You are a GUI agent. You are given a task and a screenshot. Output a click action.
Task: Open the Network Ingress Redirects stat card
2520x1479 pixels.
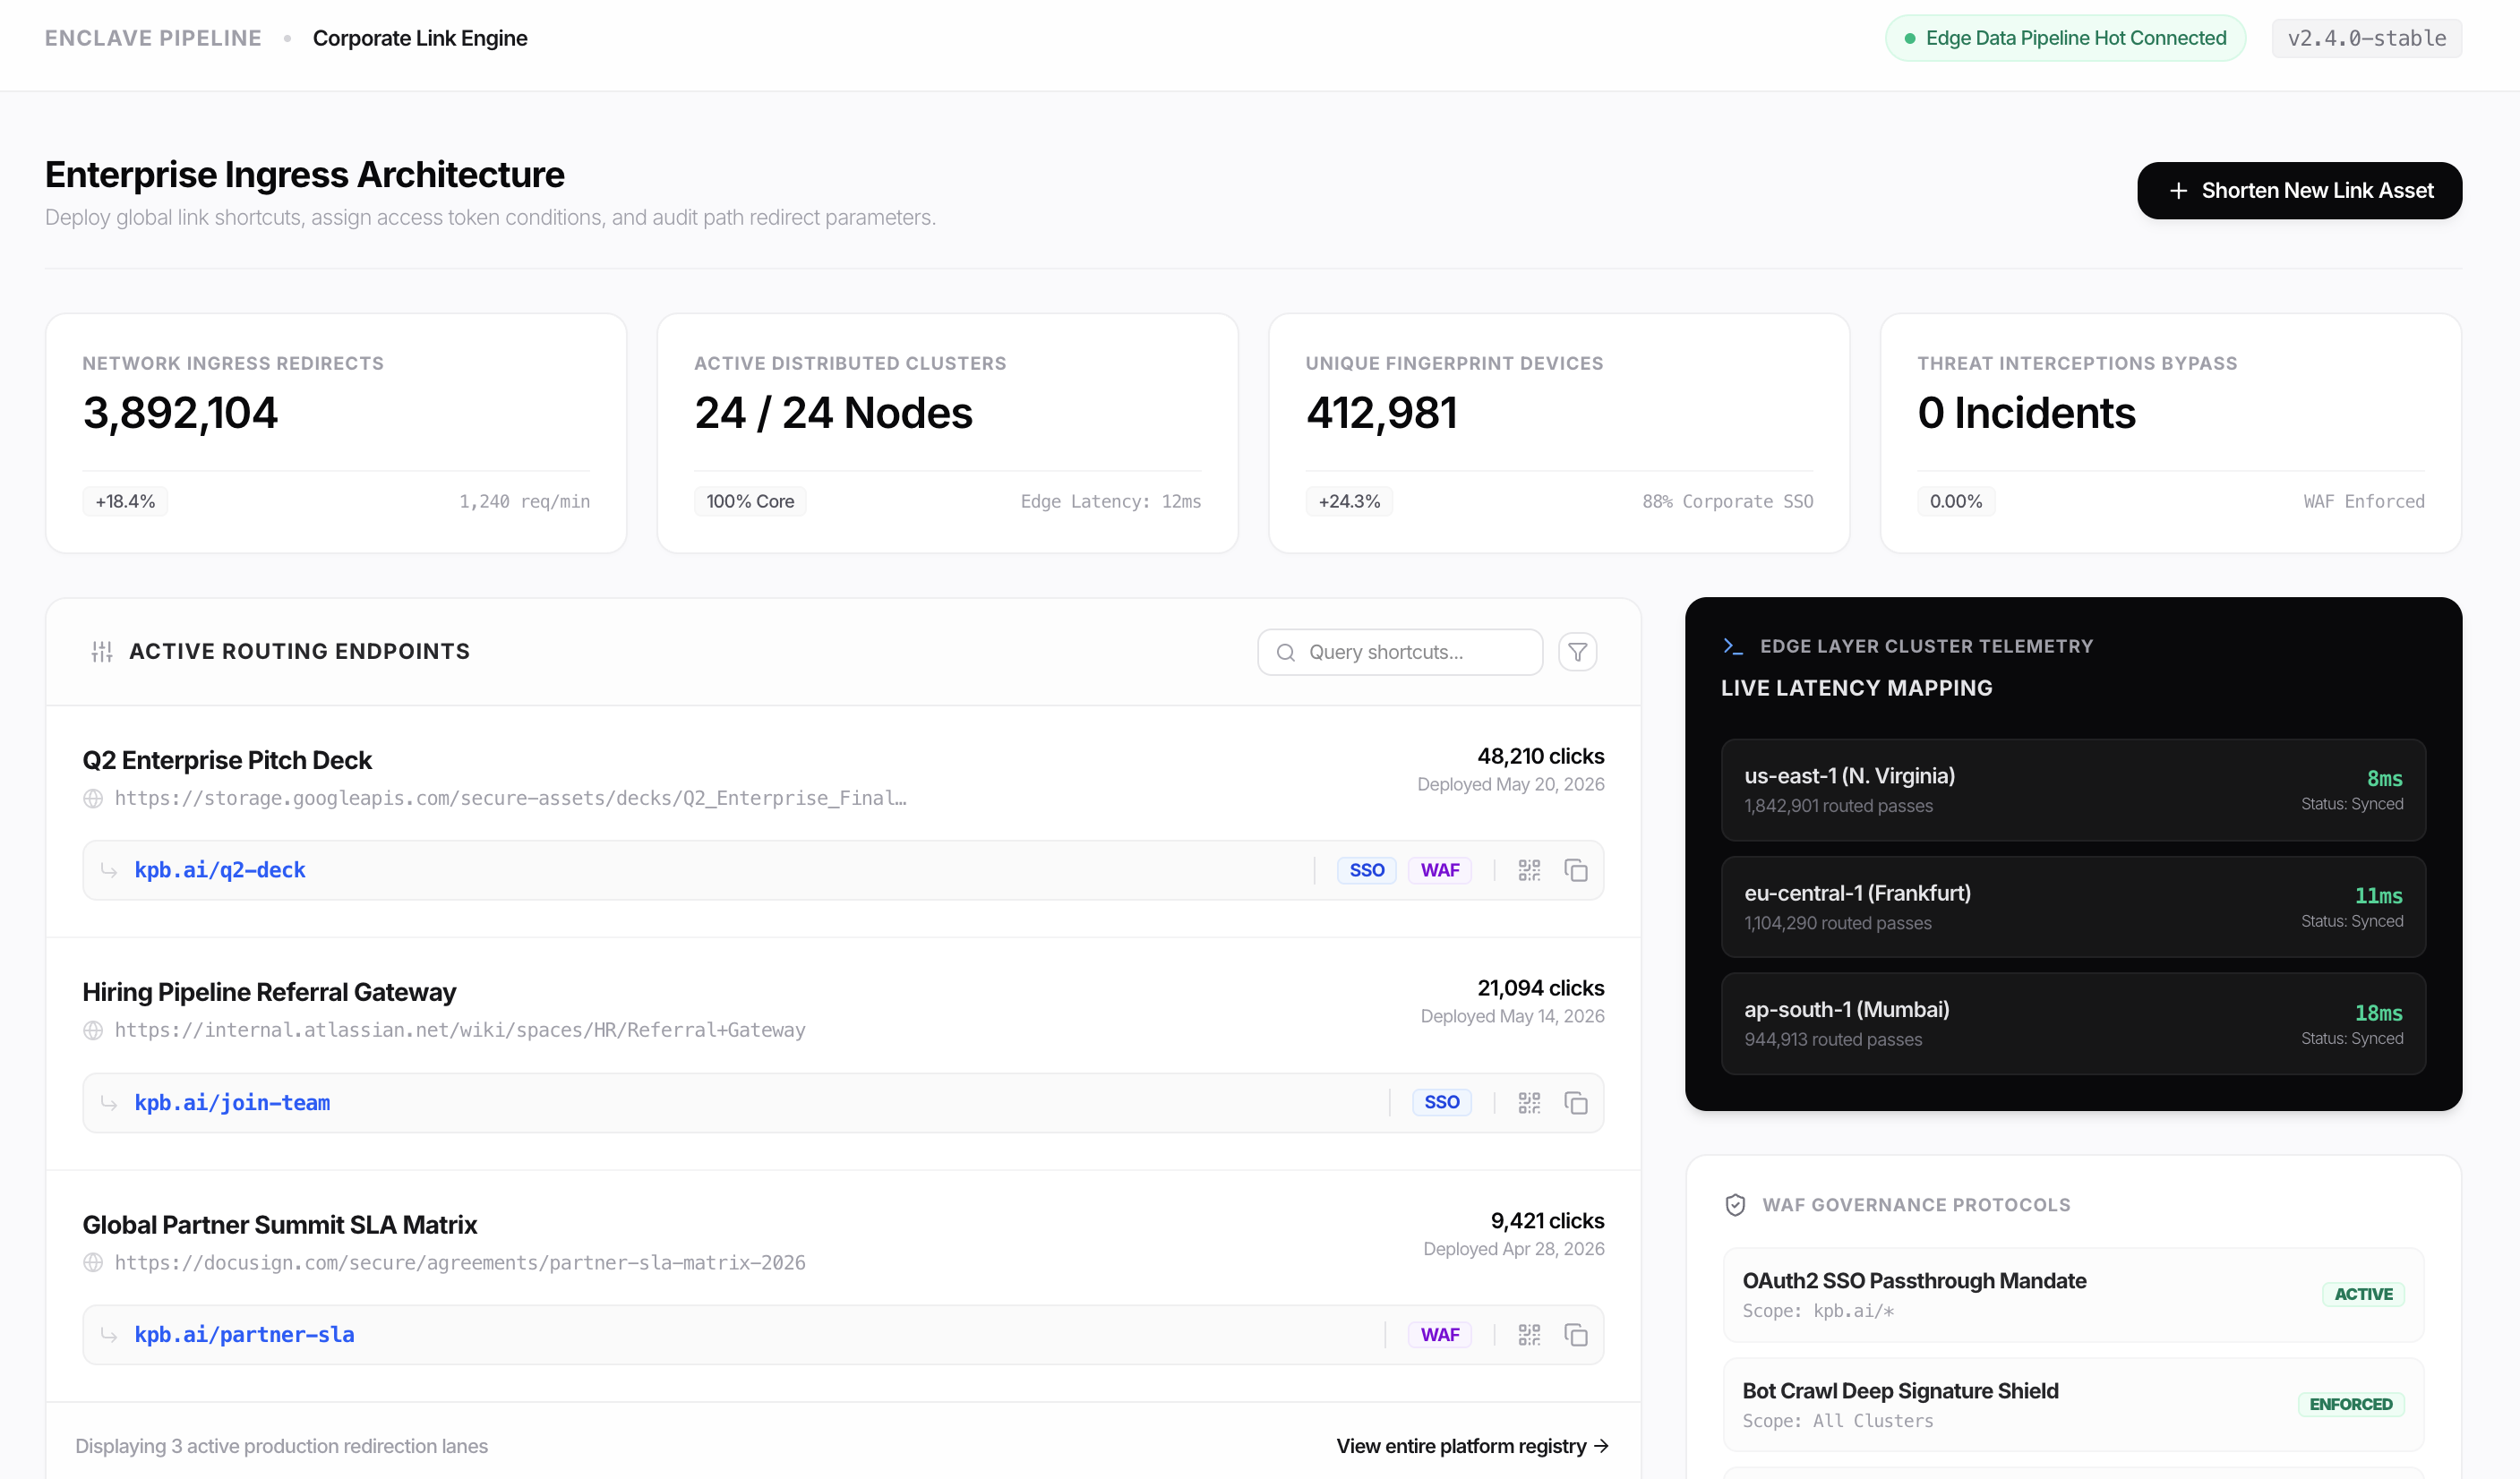tap(336, 433)
